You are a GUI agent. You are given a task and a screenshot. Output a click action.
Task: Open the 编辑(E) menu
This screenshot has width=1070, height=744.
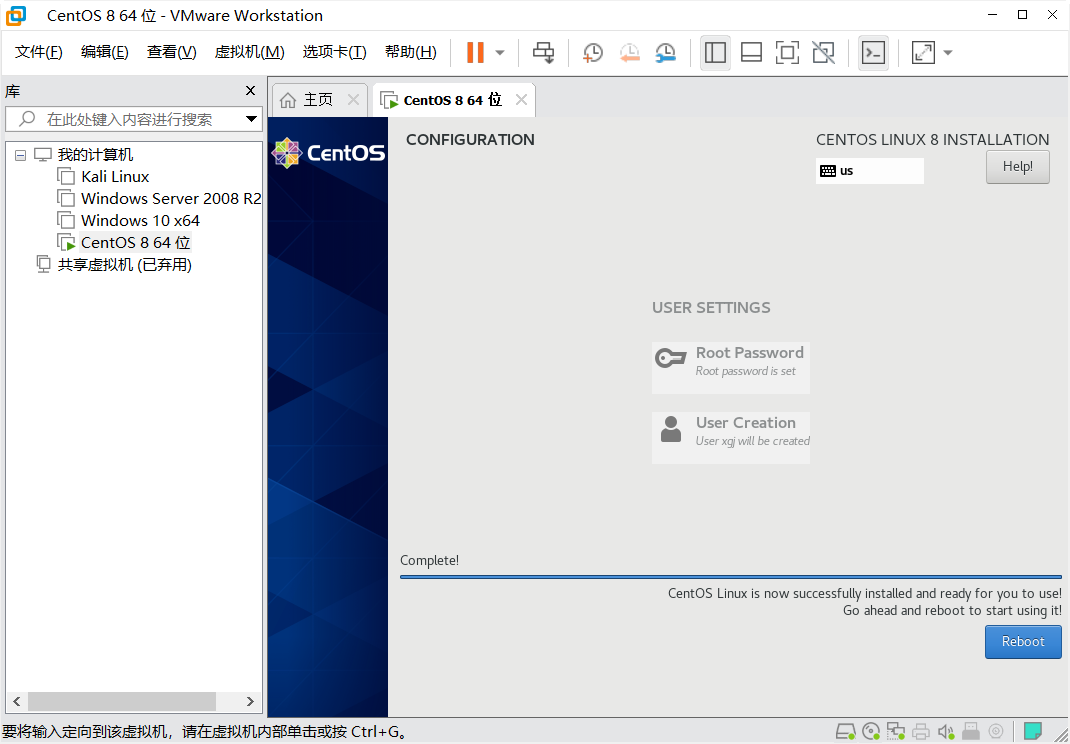point(104,52)
